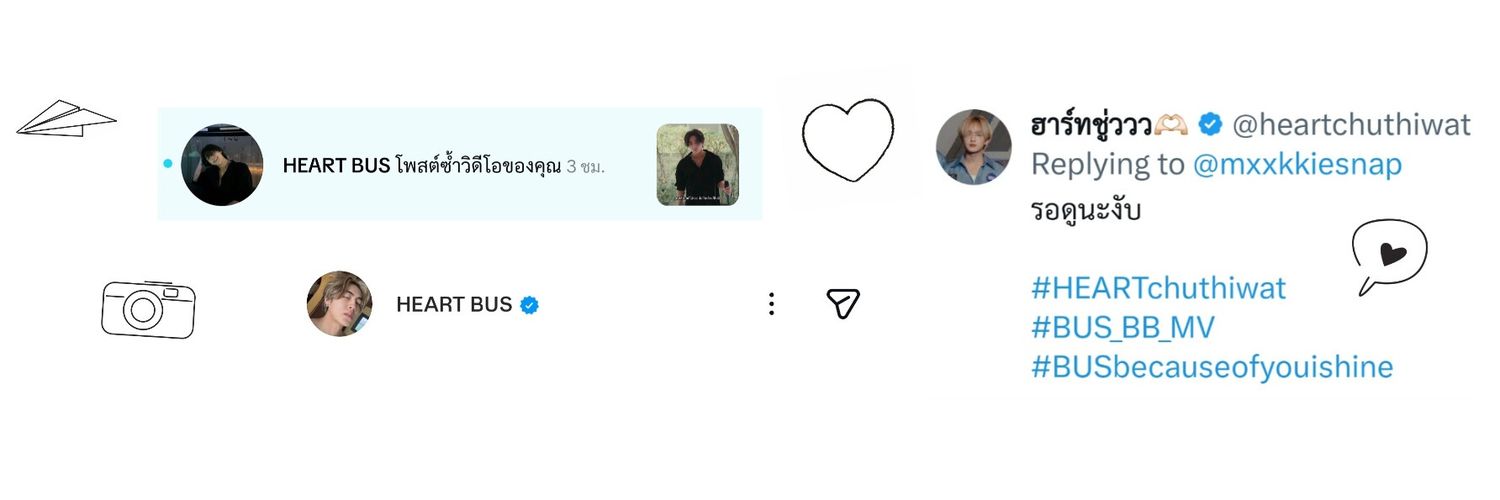The width and height of the screenshot is (1500, 500).
Task: Click the blue verified badge beside HEART BUS
Action: click(530, 305)
